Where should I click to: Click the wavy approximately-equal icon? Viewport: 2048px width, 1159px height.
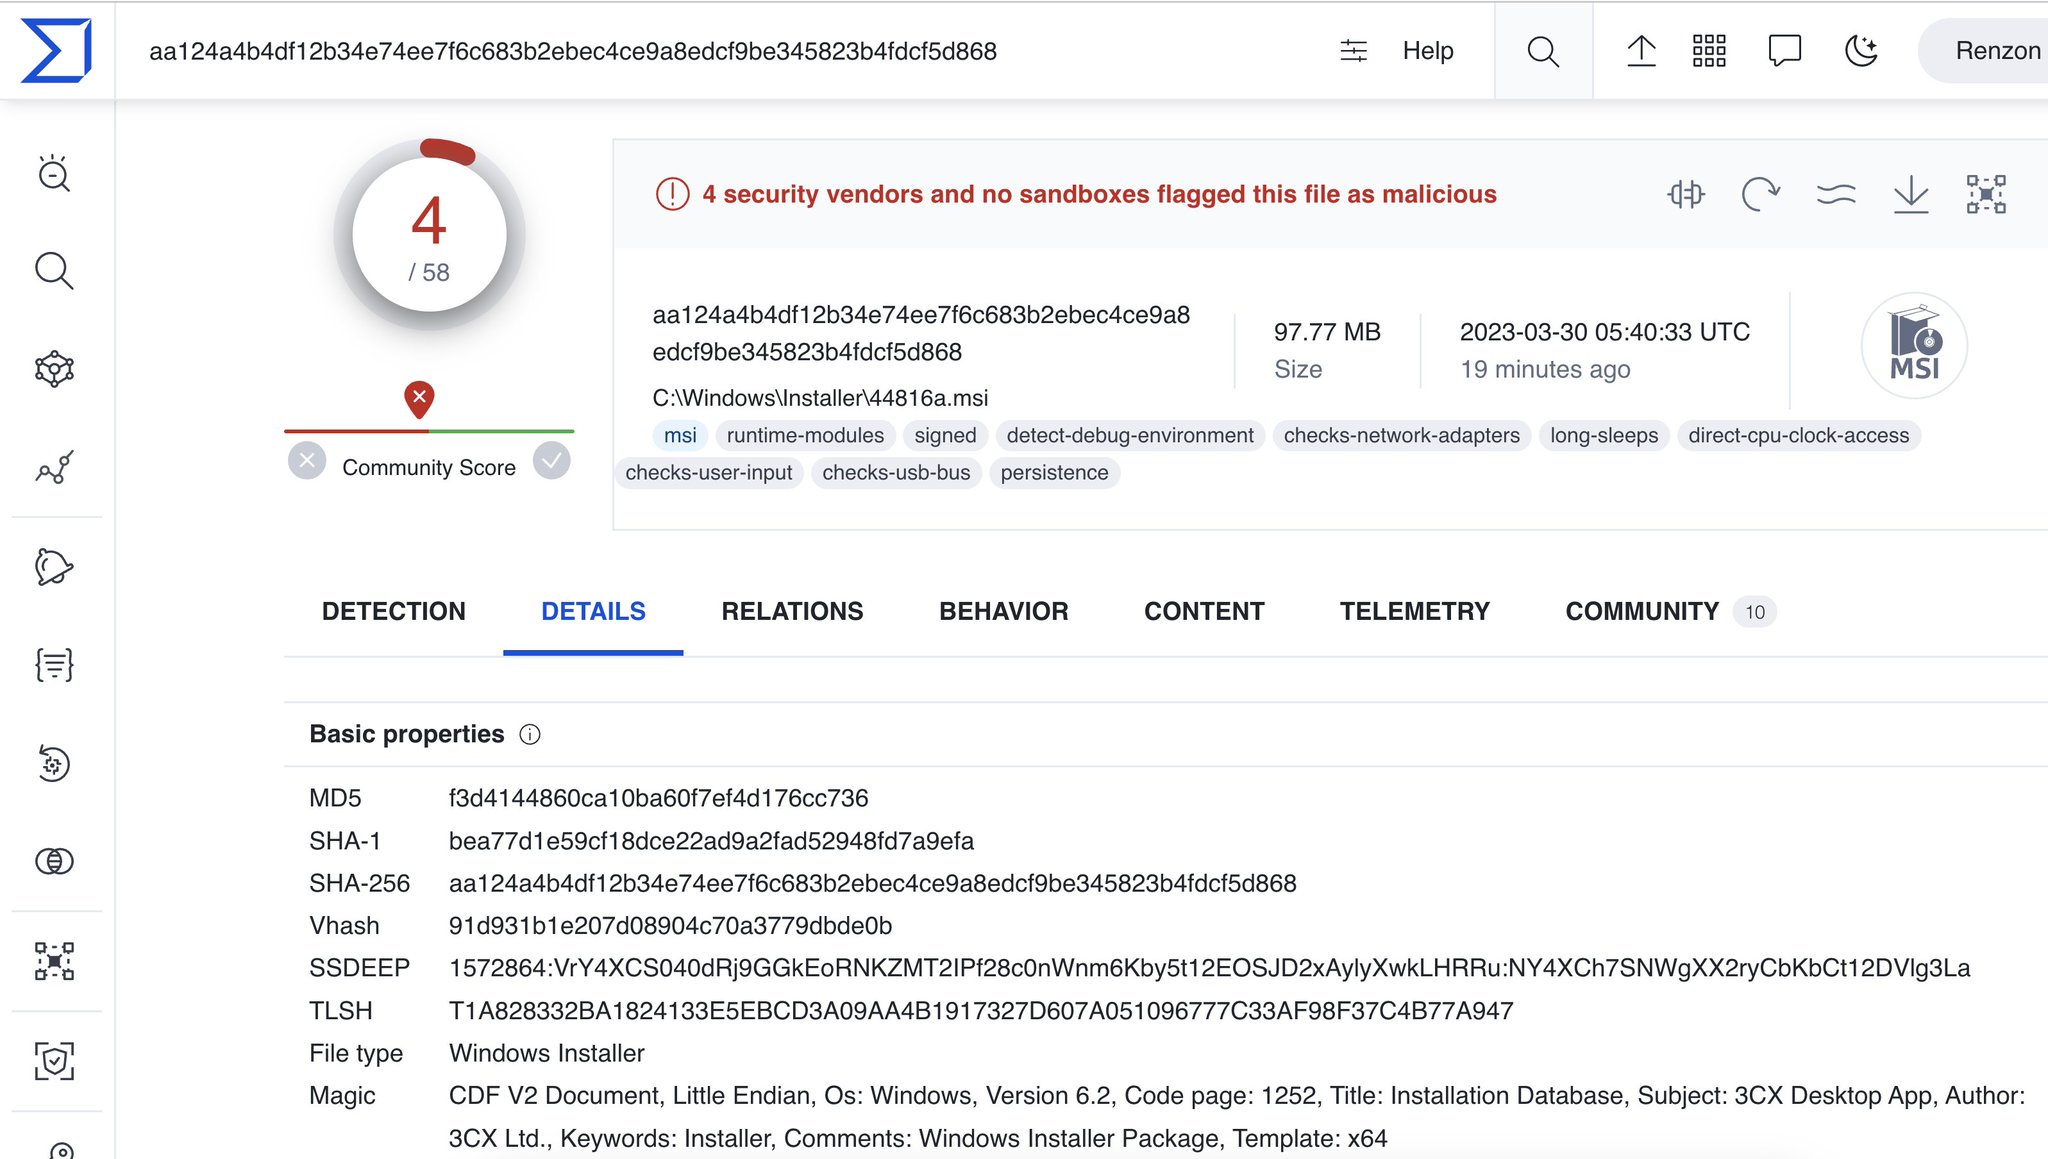pyautogui.click(x=1836, y=194)
